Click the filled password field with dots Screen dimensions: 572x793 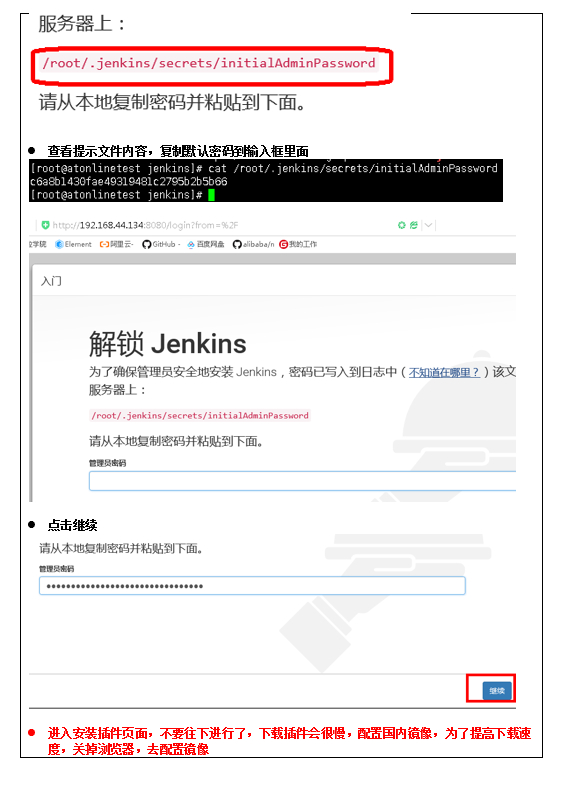pos(252,586)
